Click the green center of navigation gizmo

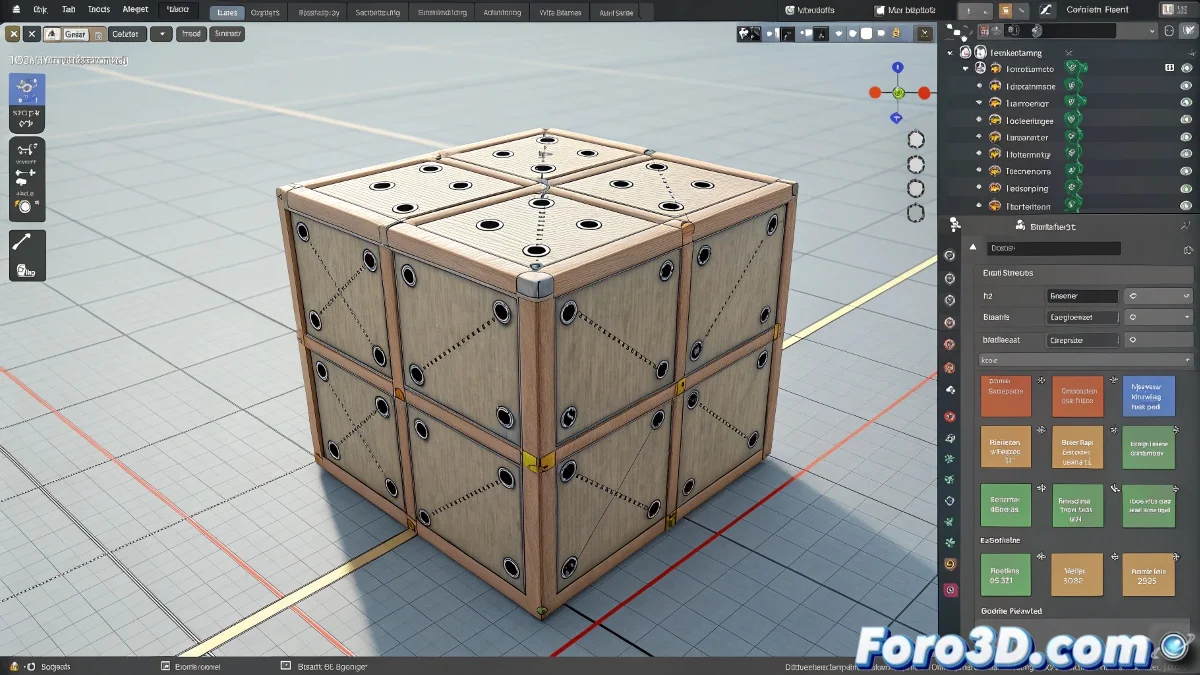(898, 92)
